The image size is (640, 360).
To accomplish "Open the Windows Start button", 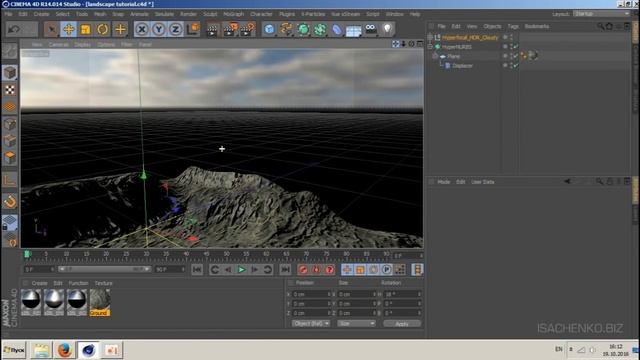I will (x=14, y=350).
